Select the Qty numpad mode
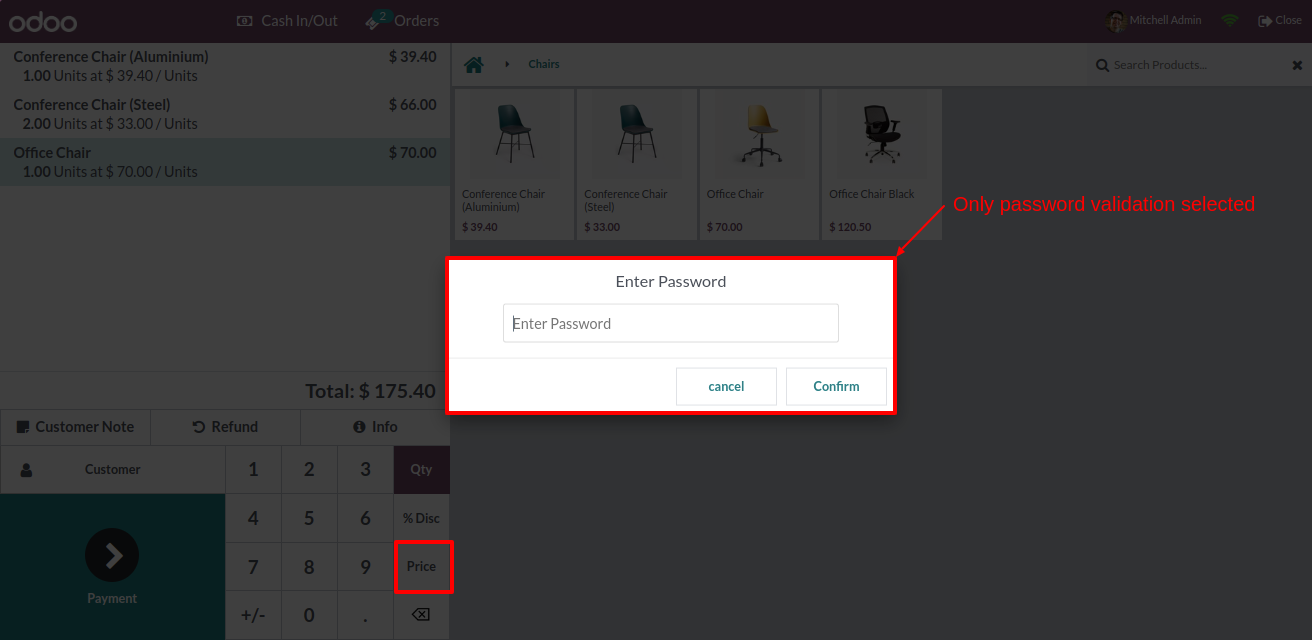The width and height of the screenshot is (1312, 640). (421, 469)
